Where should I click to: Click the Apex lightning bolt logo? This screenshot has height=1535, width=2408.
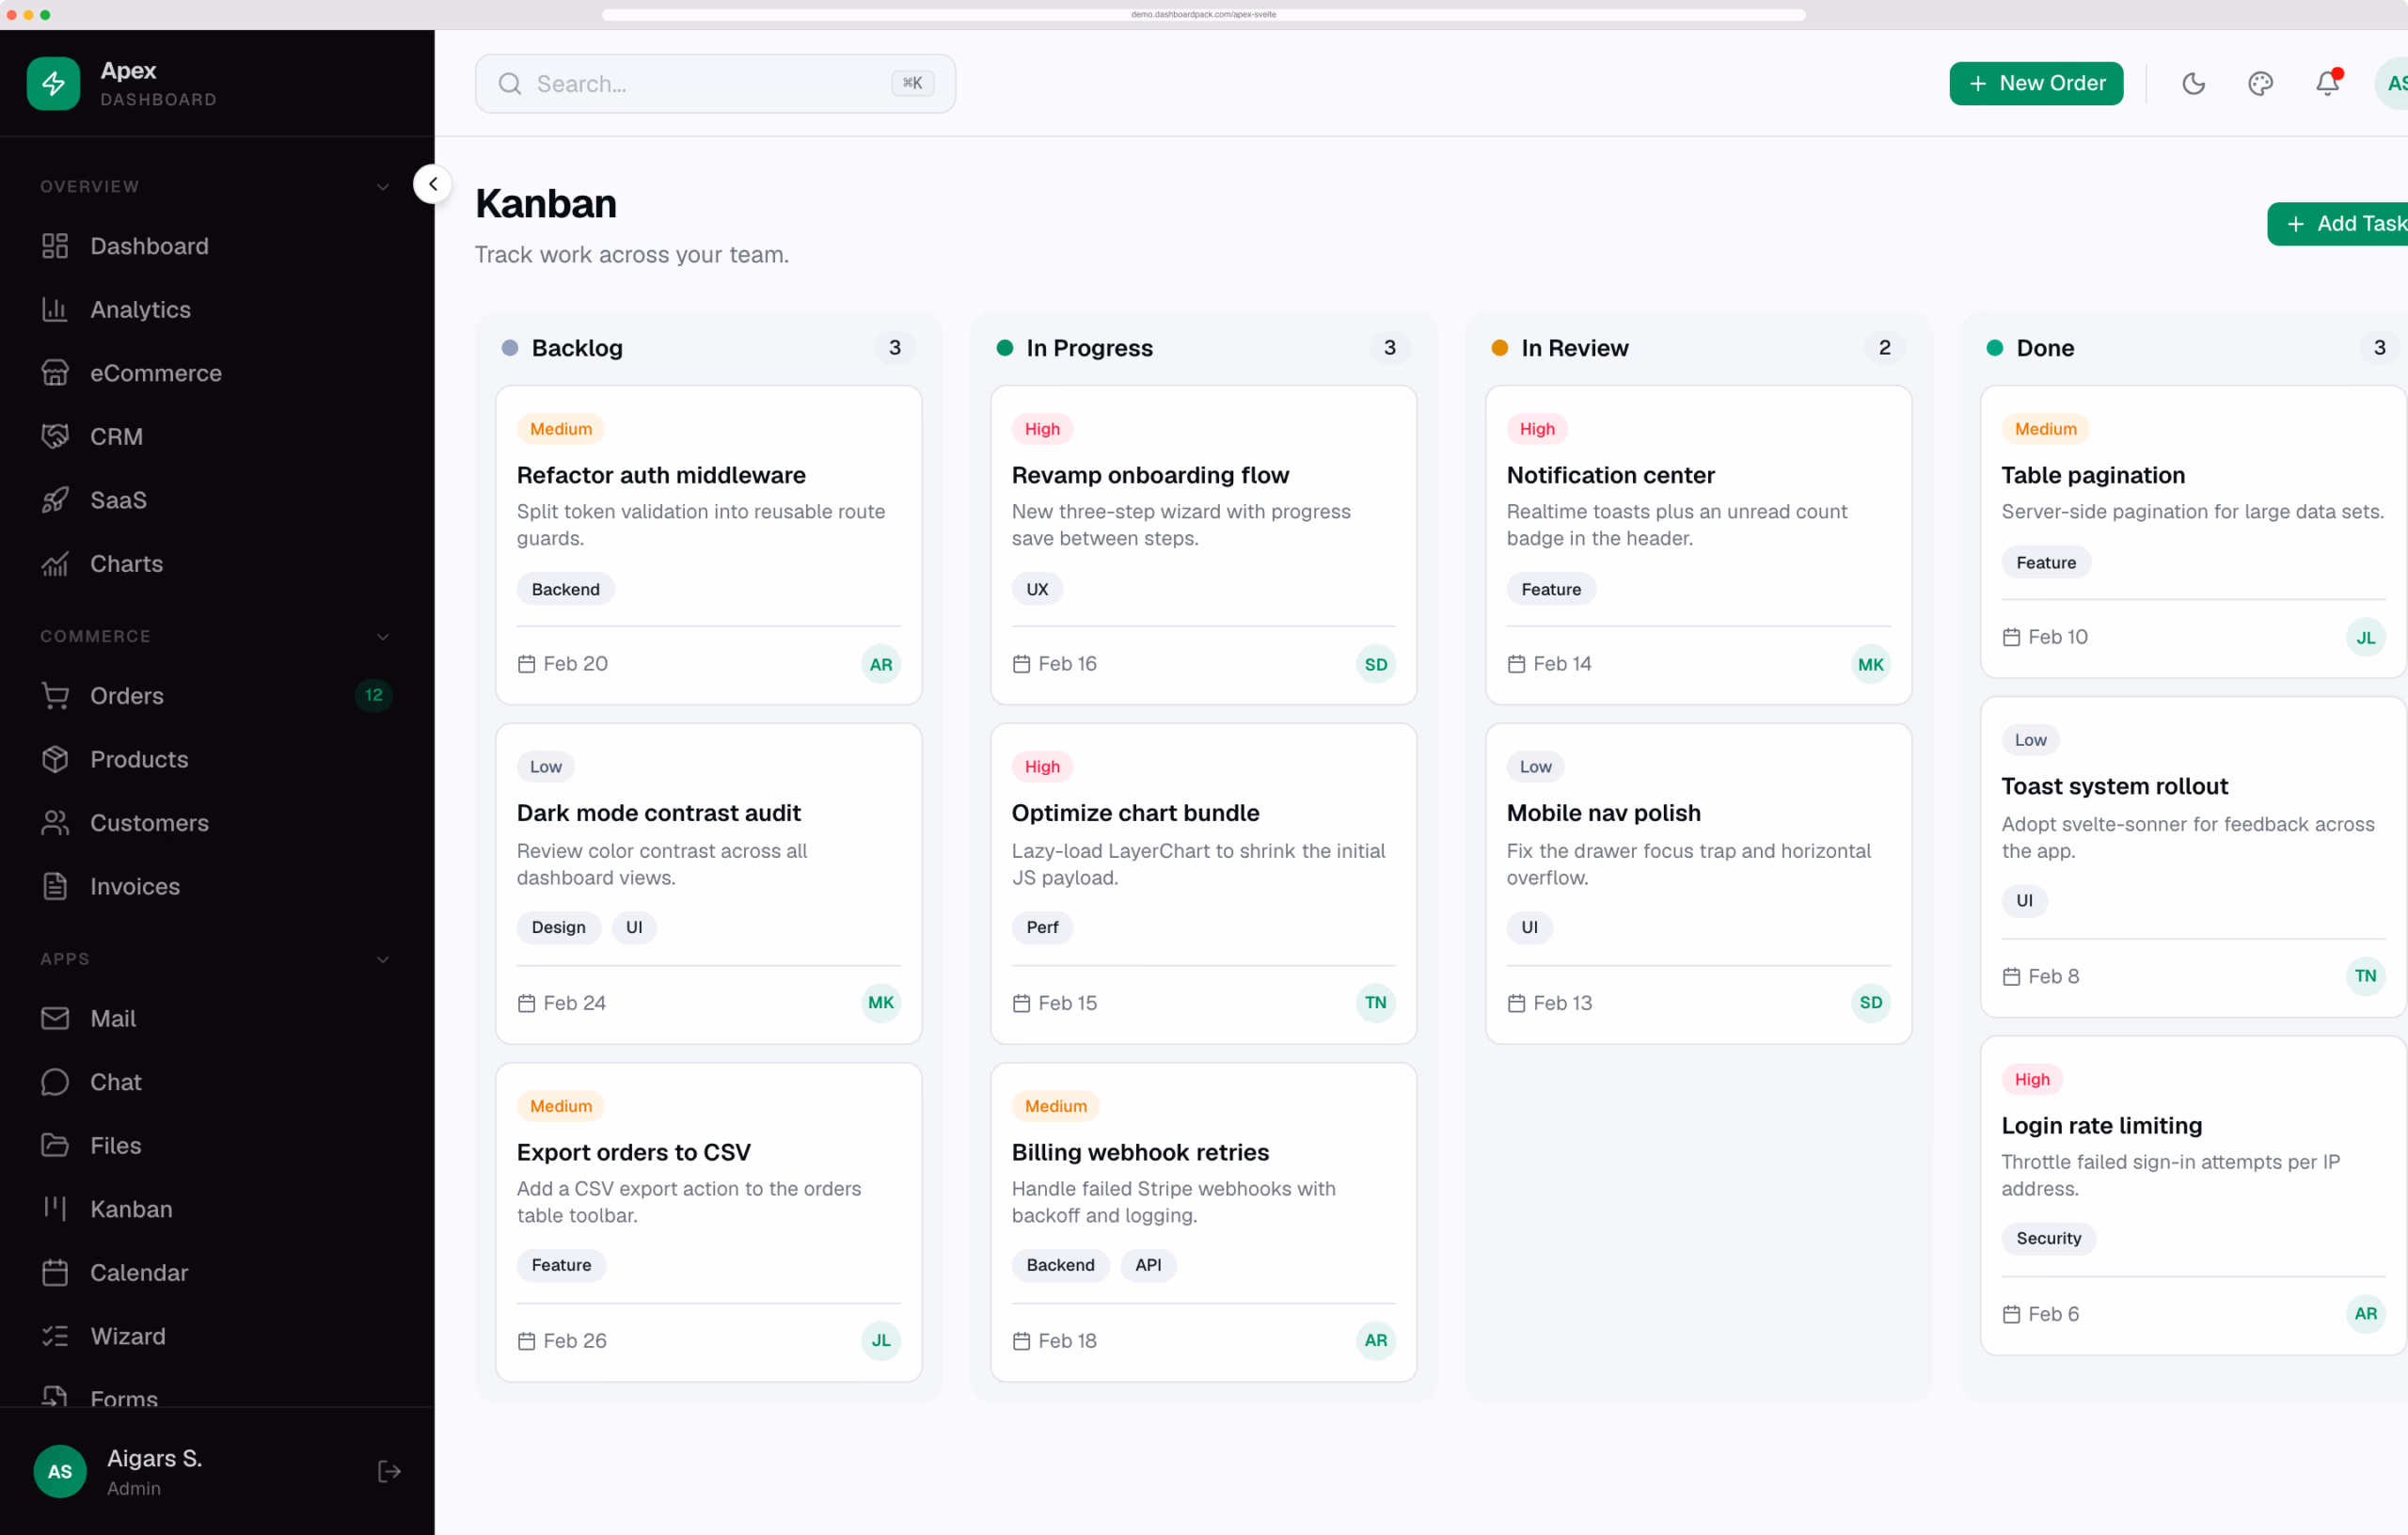coord(53,83)
